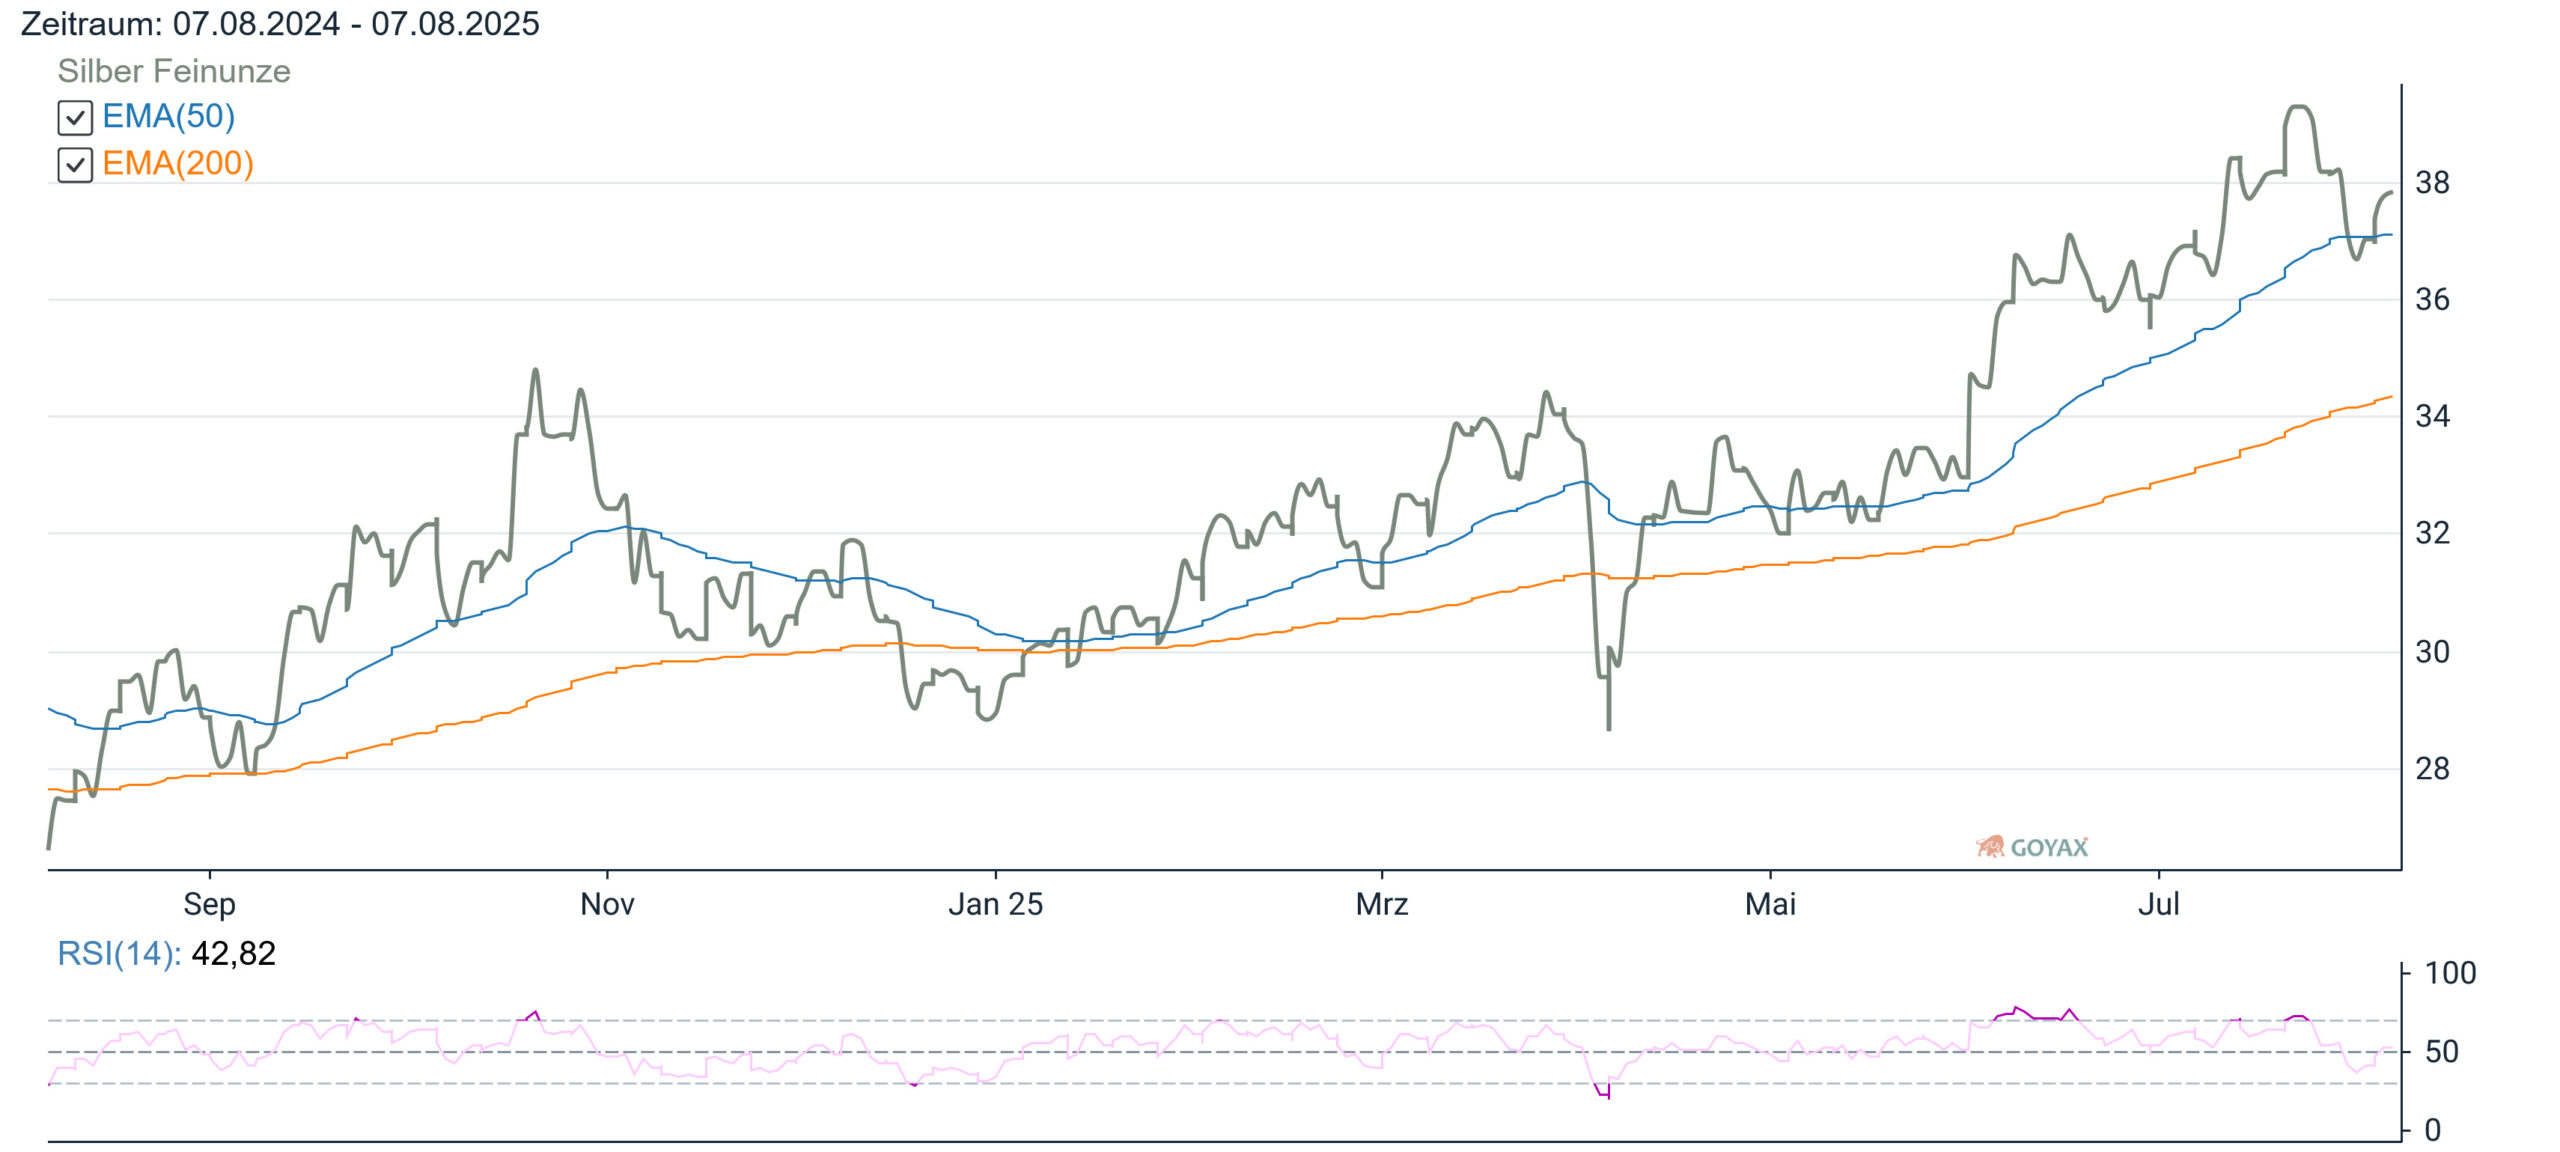Click the Jan 25 axis label

coord(995,904)
